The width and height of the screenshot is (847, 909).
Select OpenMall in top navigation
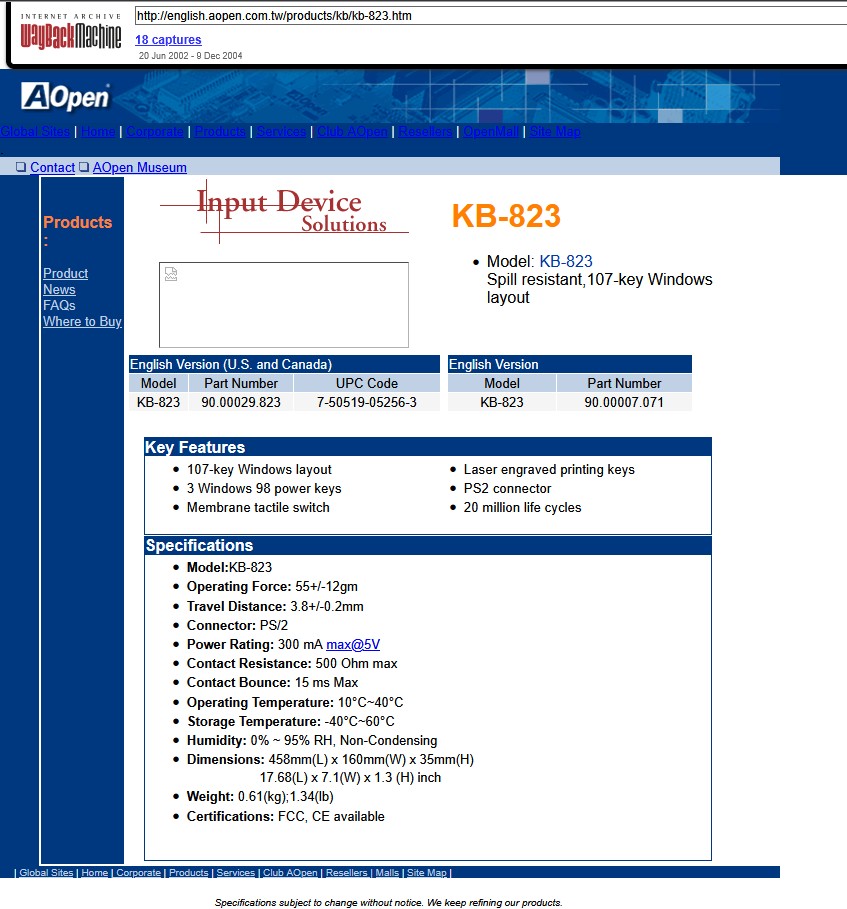[491, 132]
